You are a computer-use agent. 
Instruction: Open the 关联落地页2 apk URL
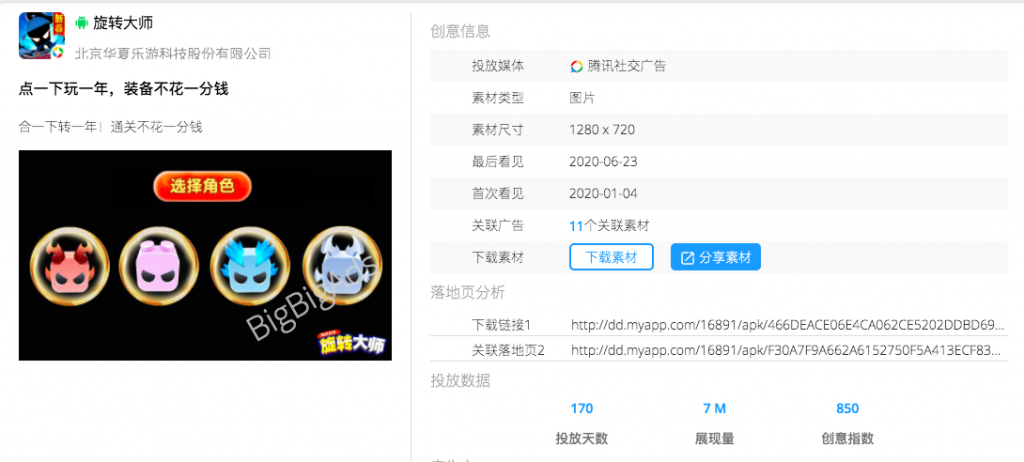click(x=788, y=350)
